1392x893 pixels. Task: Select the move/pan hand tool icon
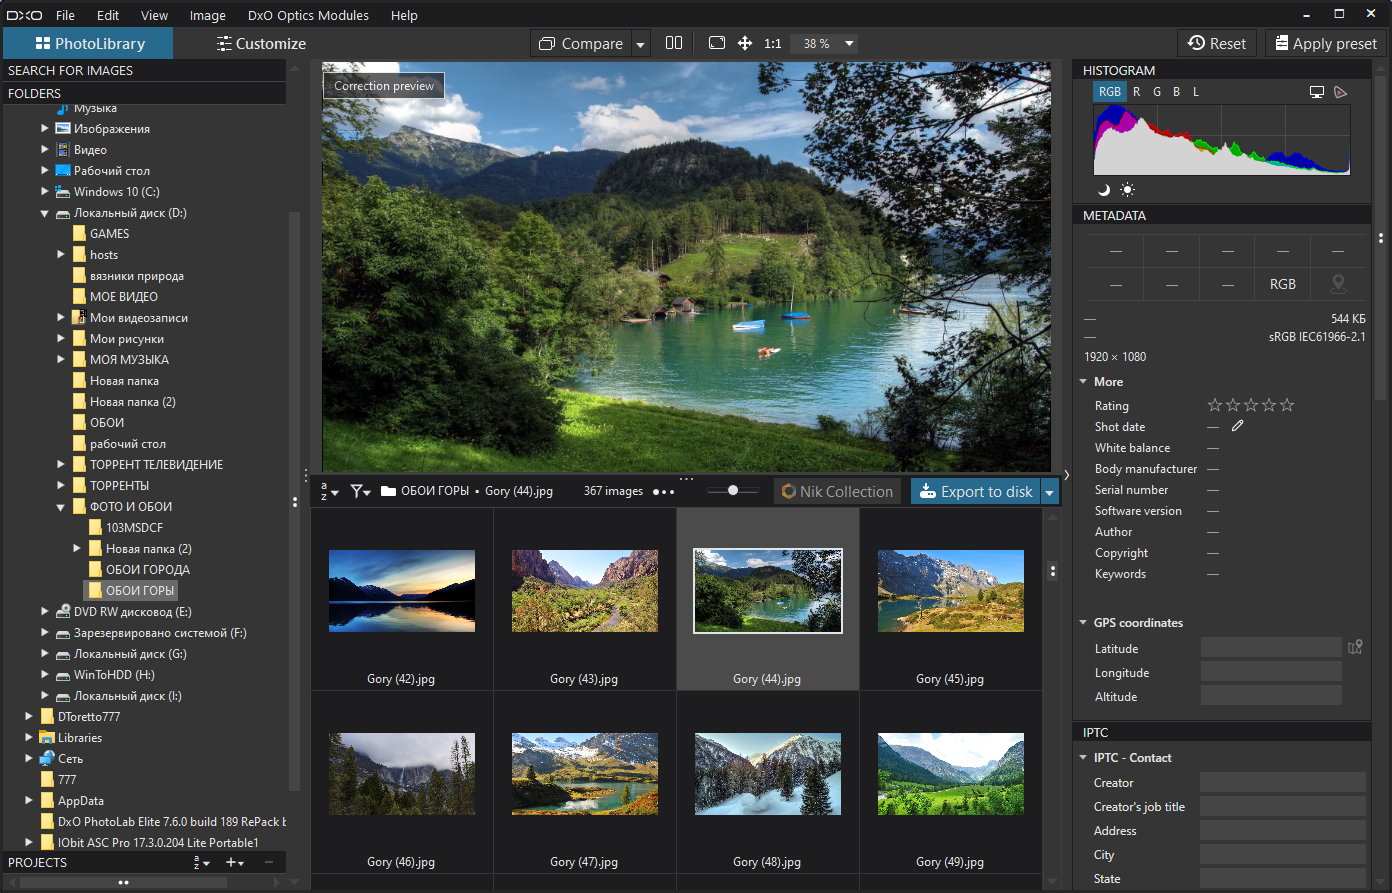click(x=744, y=43)
